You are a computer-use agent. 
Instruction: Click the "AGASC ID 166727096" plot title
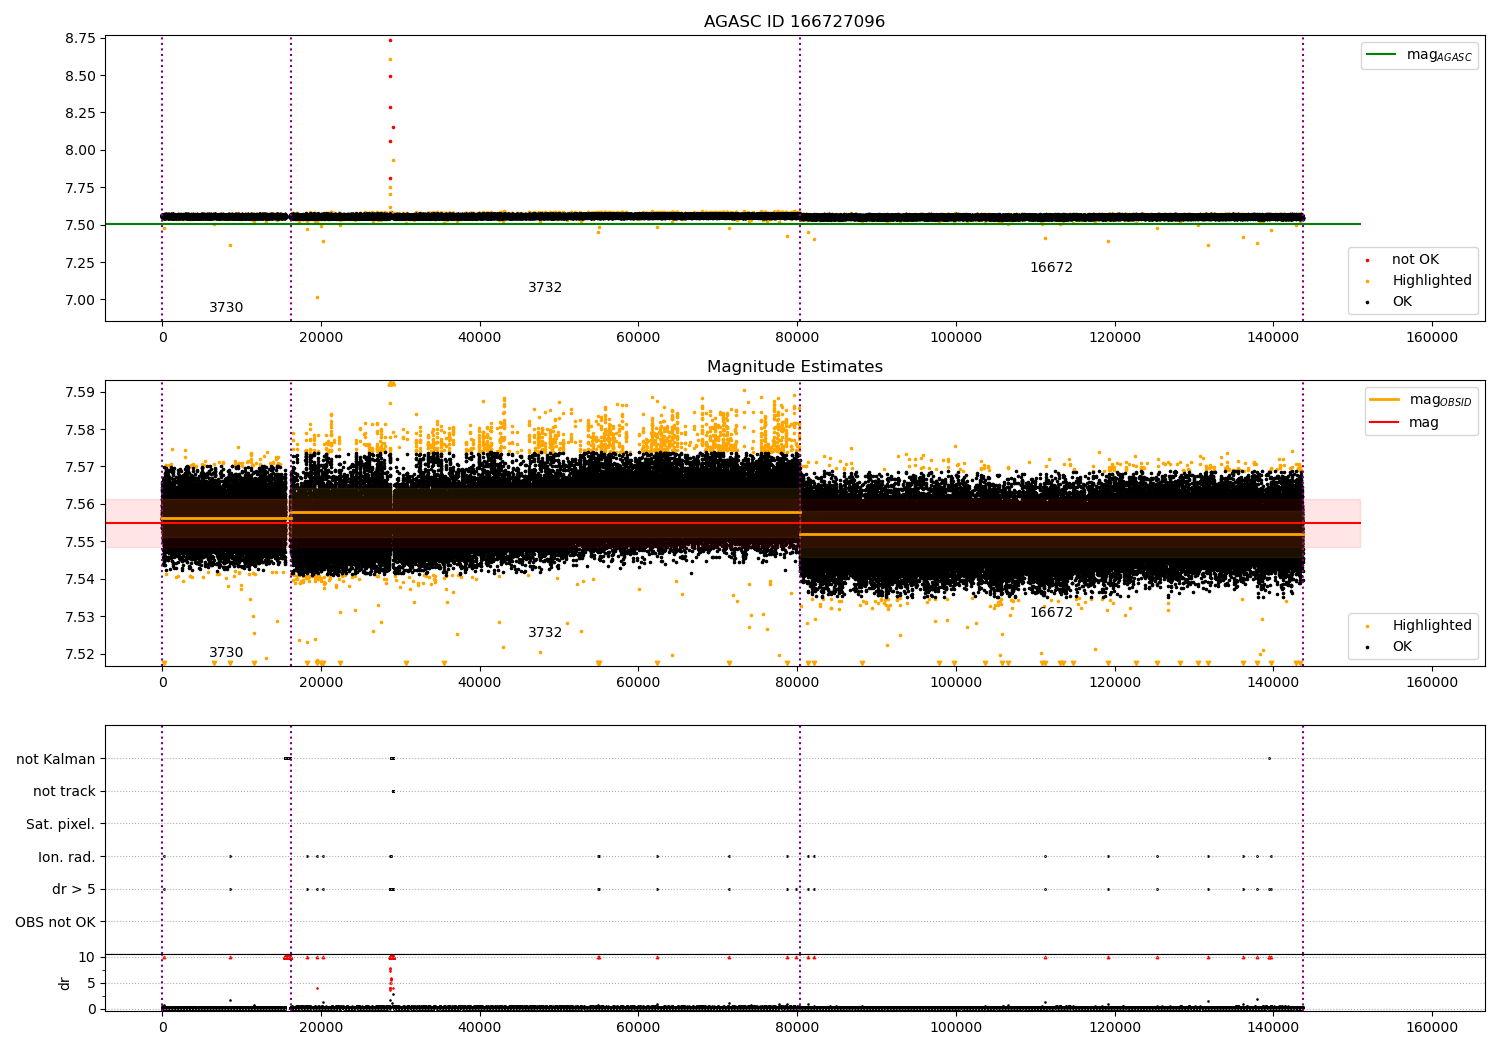(x=794, y=22)
